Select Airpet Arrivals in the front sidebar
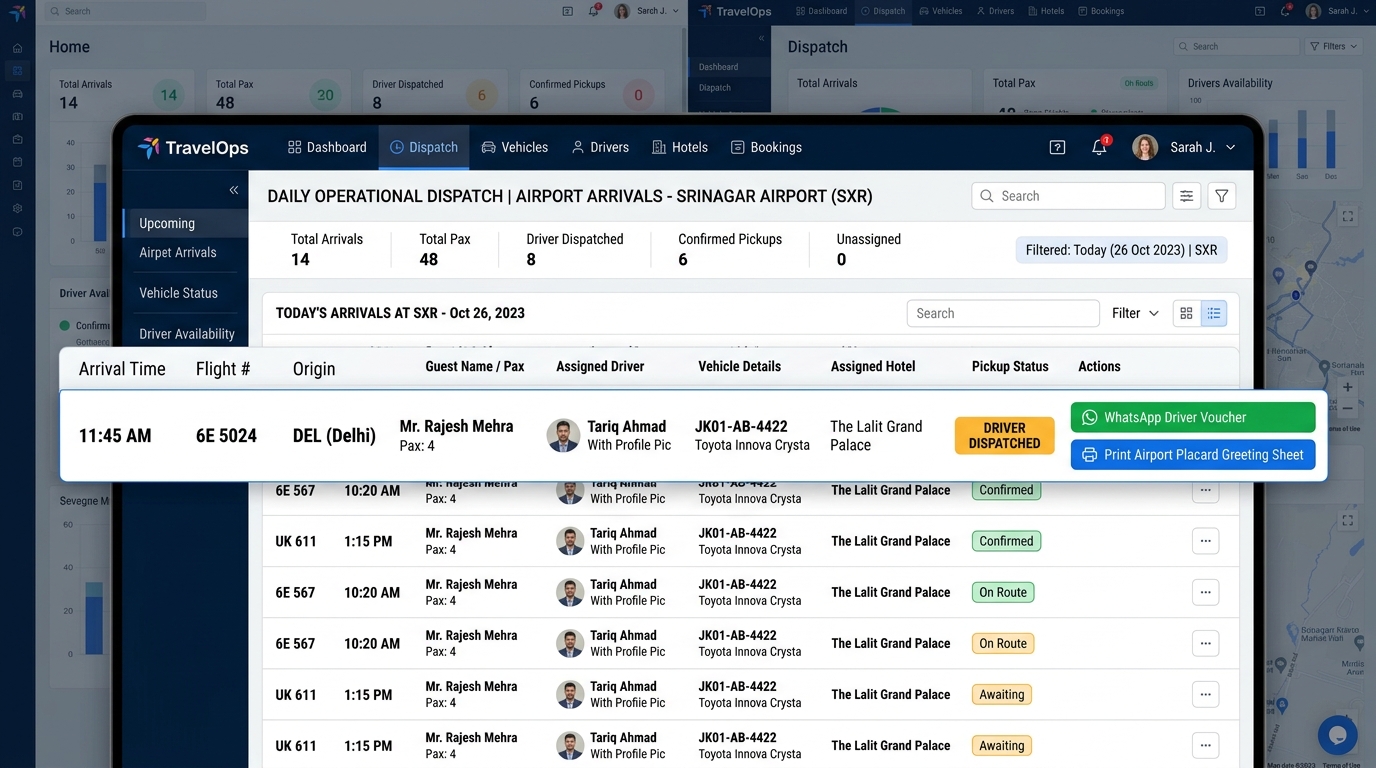Image resolution: width=1376 pixels, height=768 pixels. [x=178, y=253]
